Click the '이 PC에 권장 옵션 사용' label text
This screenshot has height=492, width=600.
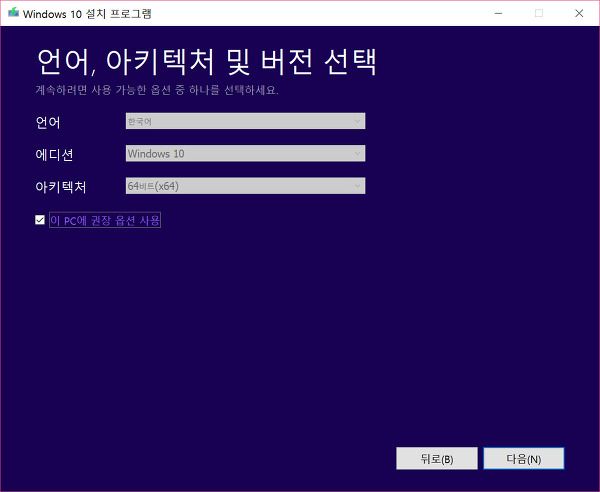pyautogui.click(x=105, y=220)
